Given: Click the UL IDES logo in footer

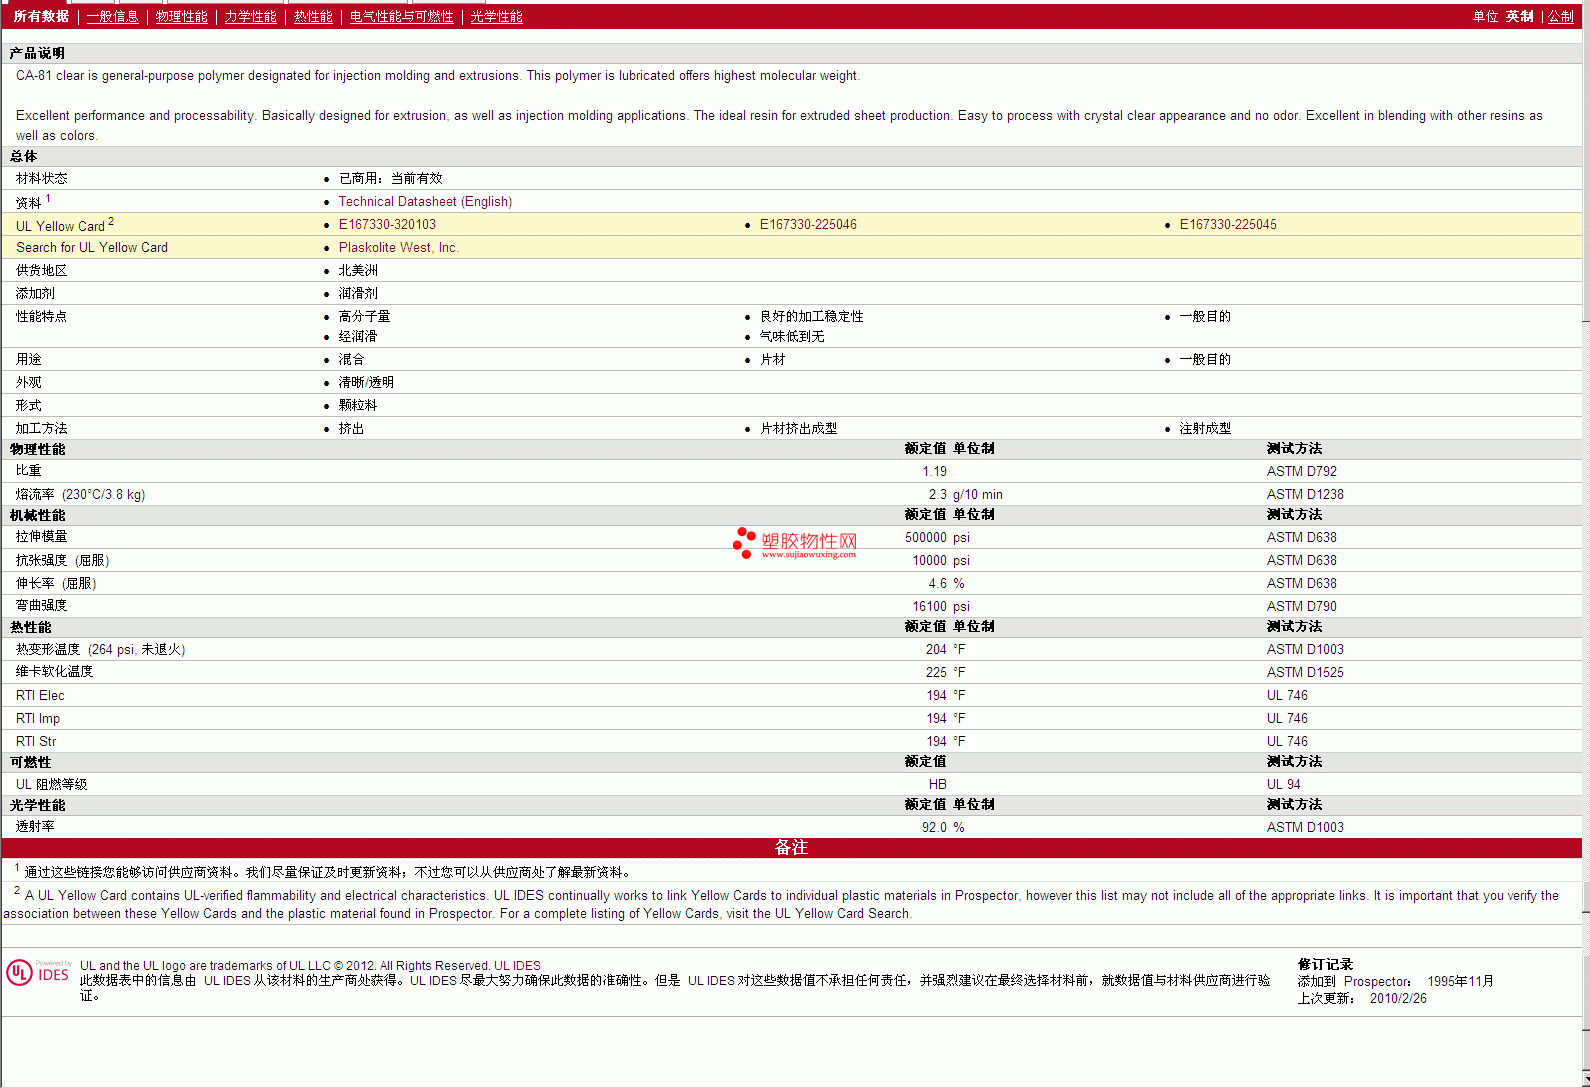Looking at the screenshot, I should click(x=38, y=973).
